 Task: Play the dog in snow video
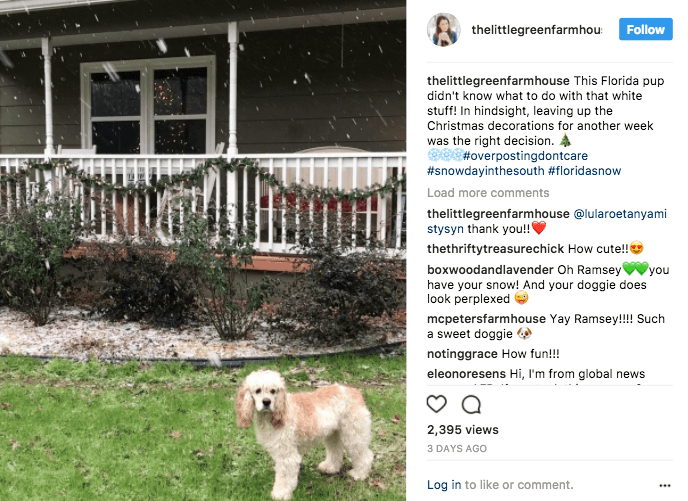pyautogui.click(x=203, y=250)
